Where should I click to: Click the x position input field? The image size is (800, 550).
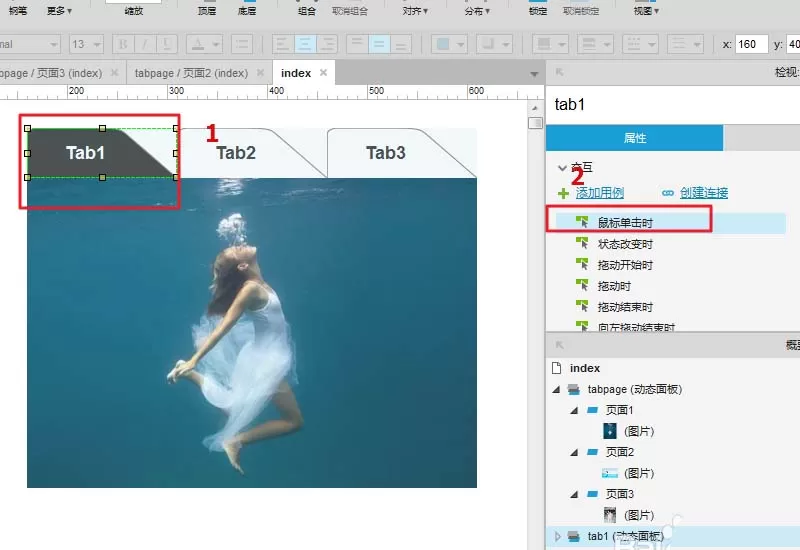752,44
